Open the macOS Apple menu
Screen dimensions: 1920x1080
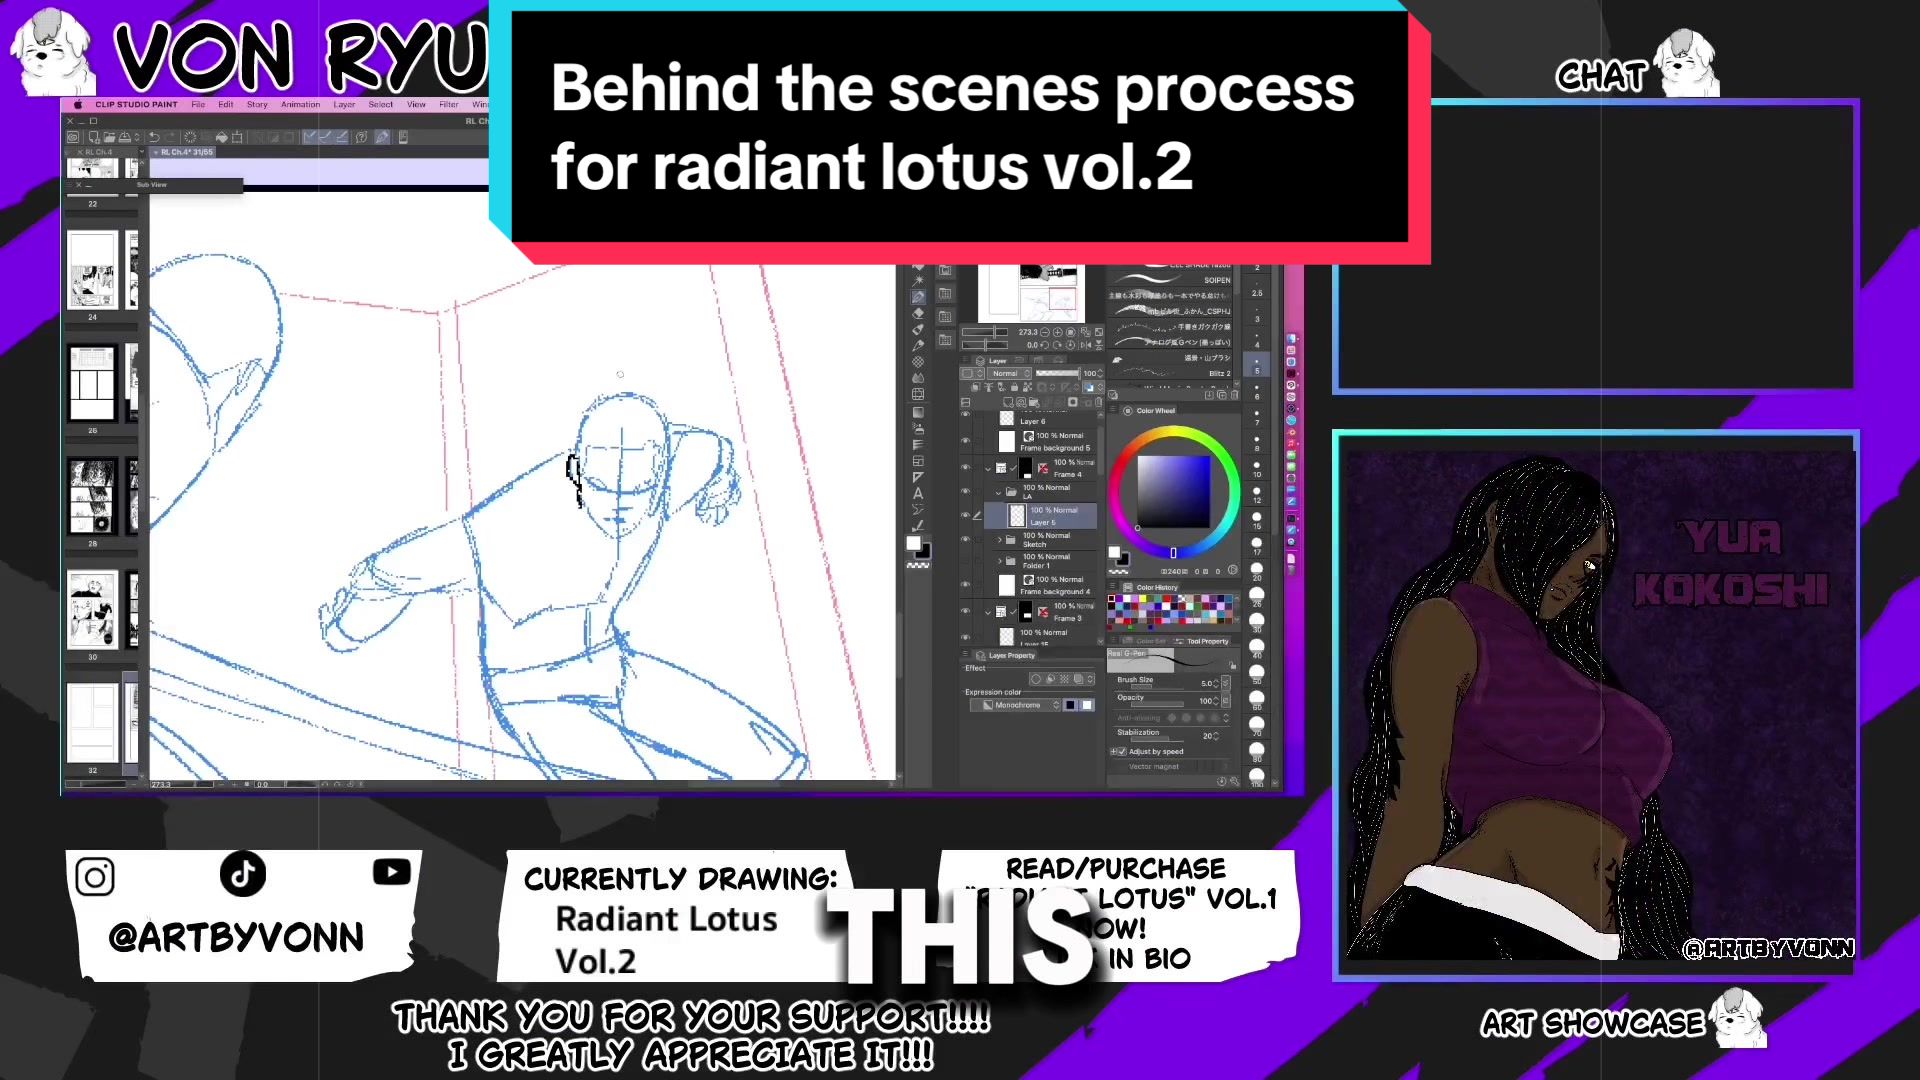tap(77, 104)
